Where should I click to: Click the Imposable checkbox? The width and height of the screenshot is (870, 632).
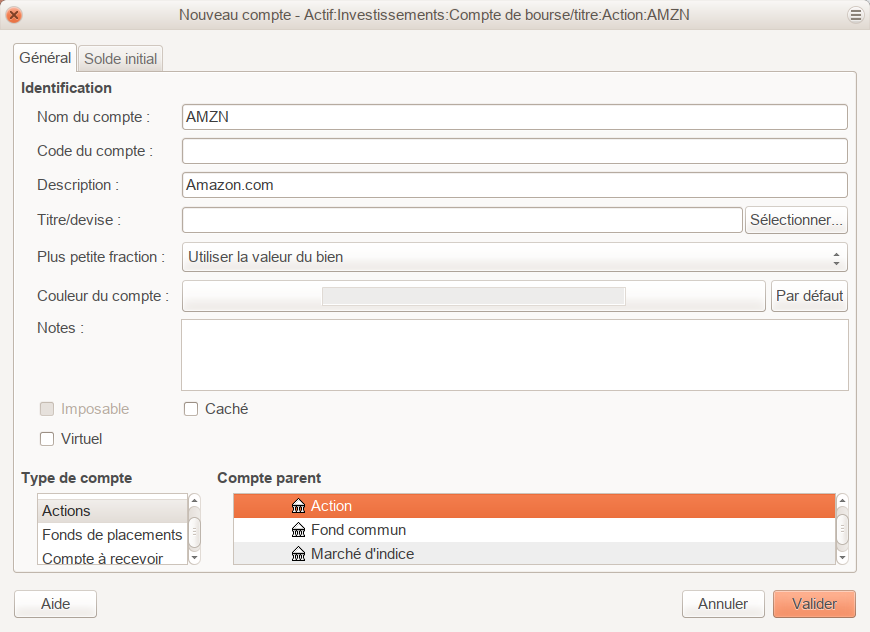[47, 409]
